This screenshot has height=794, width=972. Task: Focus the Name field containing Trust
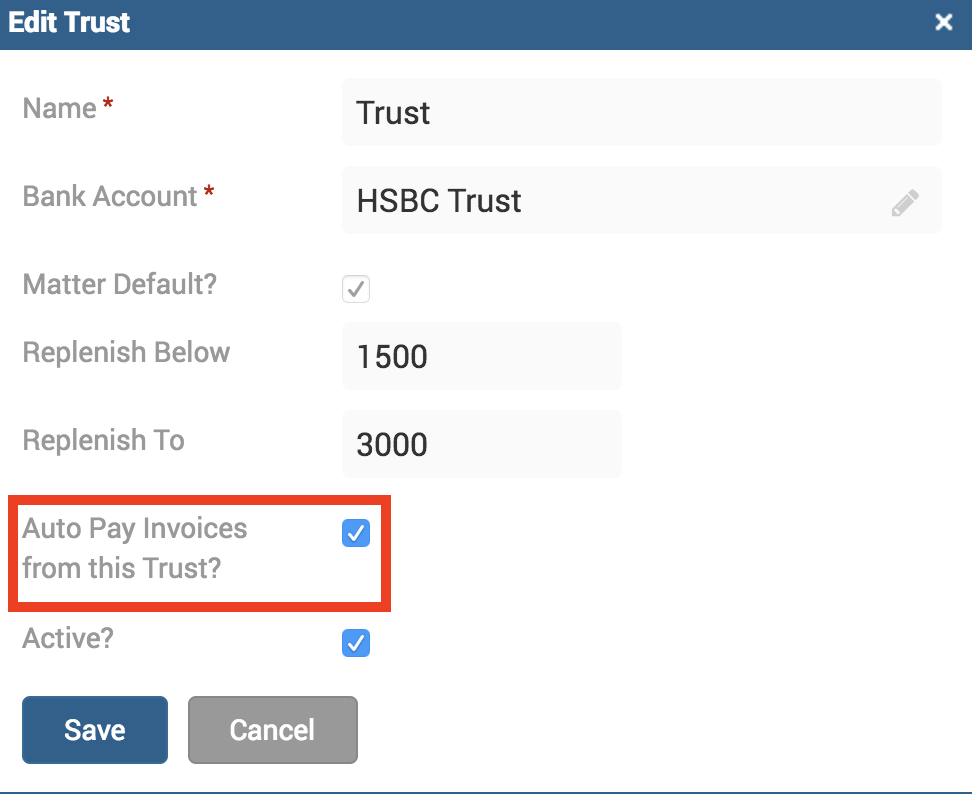click(641, 112)
